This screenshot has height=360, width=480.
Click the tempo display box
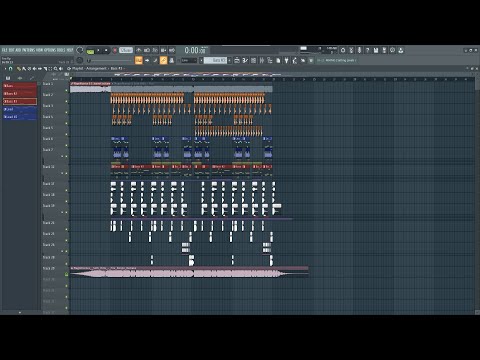pos(126,50)
